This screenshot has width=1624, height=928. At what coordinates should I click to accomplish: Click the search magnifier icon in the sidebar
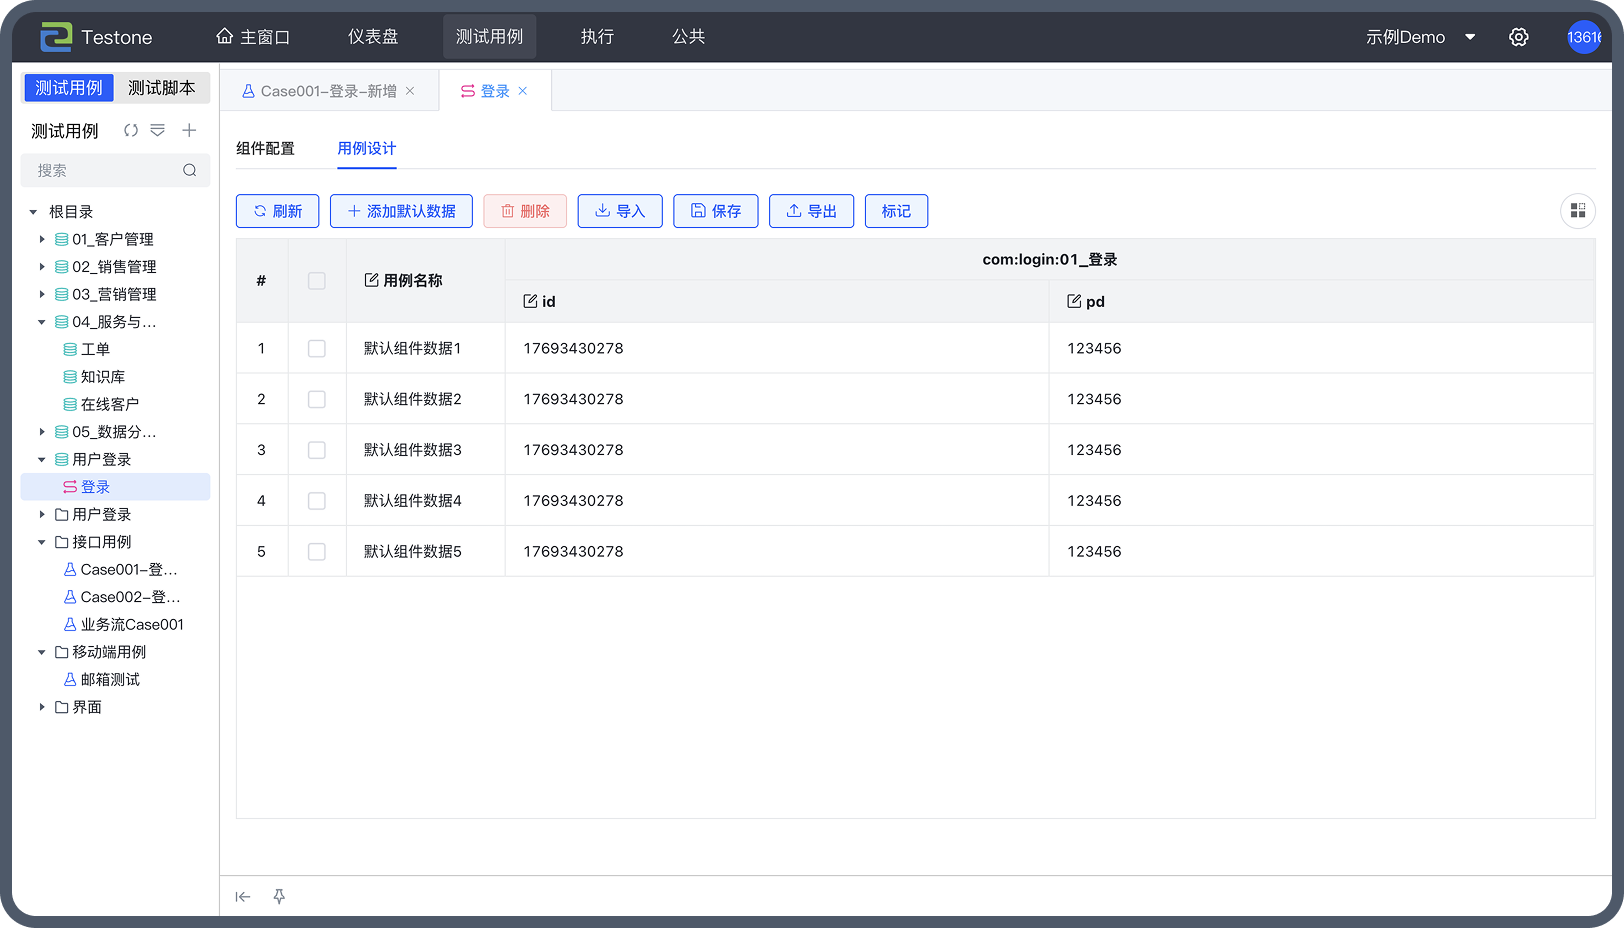[x=190, y=171]
